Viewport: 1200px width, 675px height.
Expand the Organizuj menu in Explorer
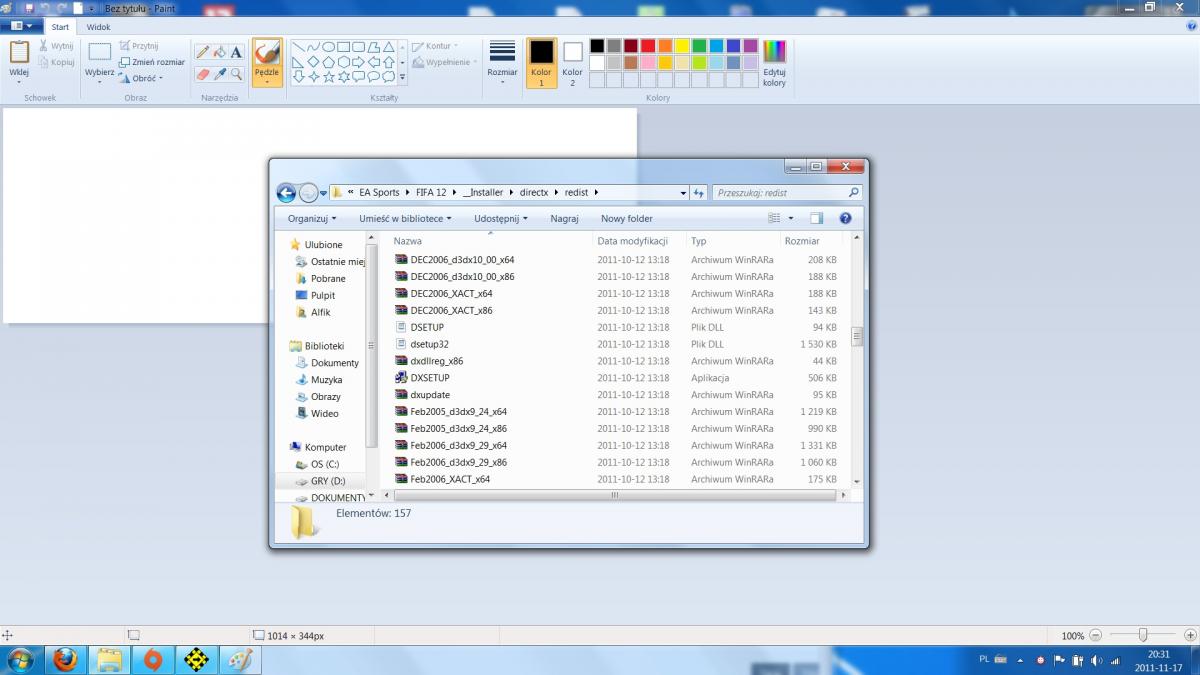[312, 218]
